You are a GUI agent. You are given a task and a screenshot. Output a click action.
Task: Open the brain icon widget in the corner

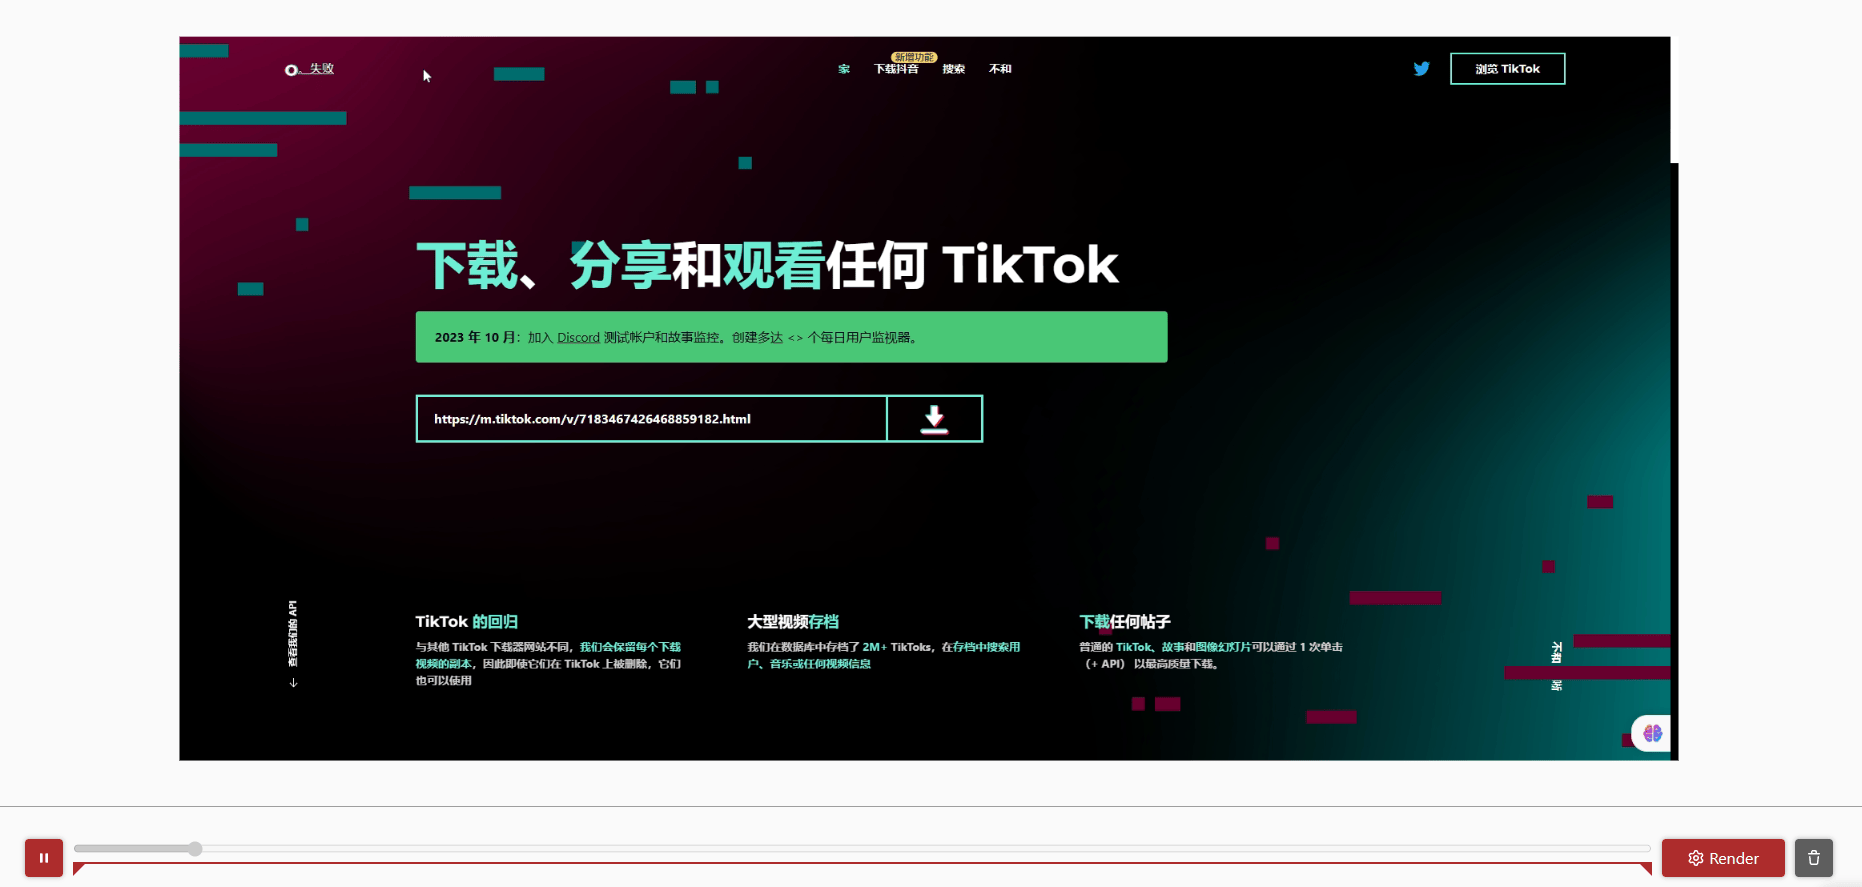coord(1652,733)
